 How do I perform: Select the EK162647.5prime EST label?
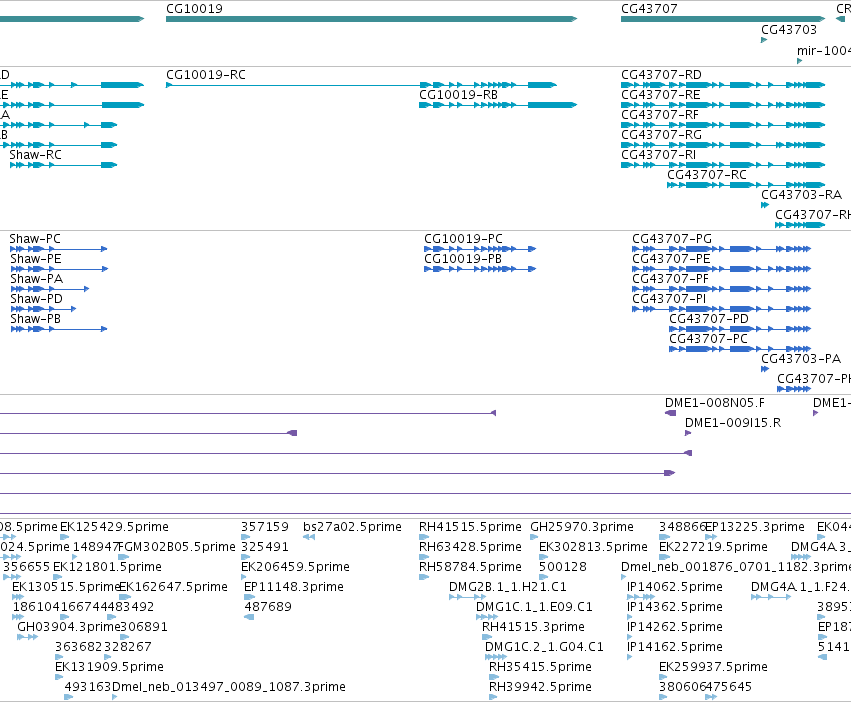[x=173, y=587]
